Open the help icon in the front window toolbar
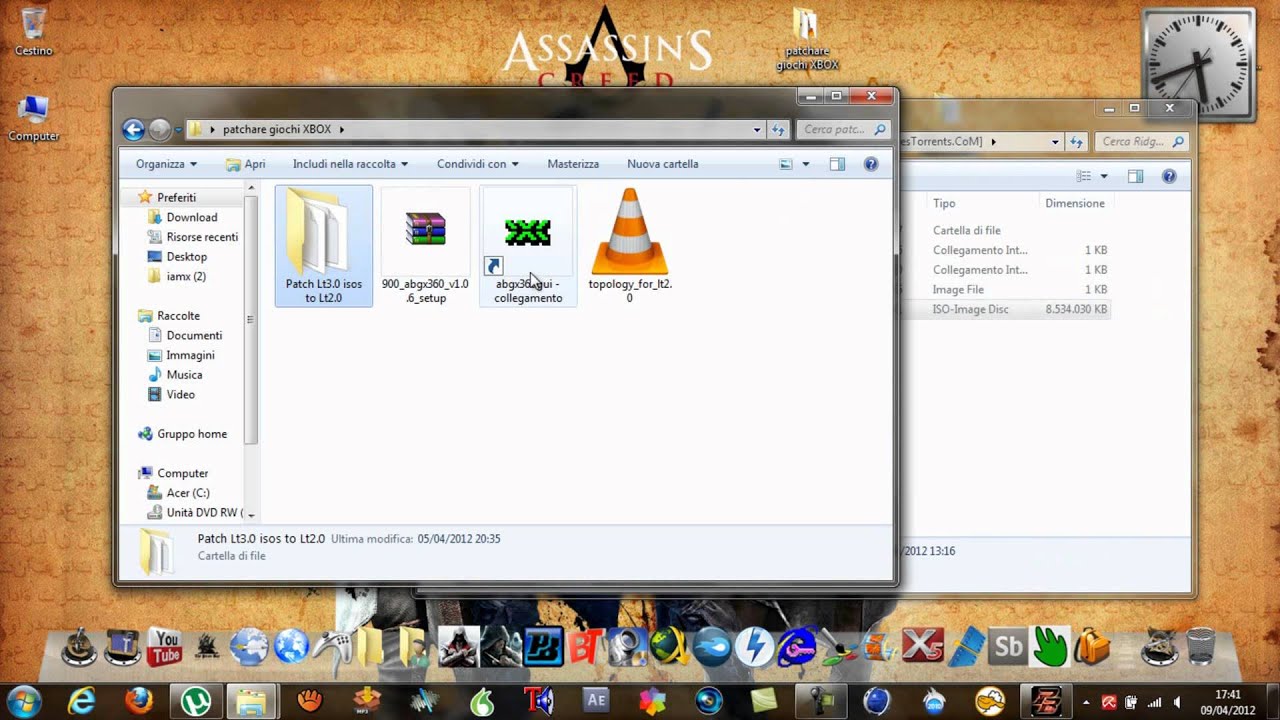The width and height of the screenshot is (1280, 720). [870, 164]
